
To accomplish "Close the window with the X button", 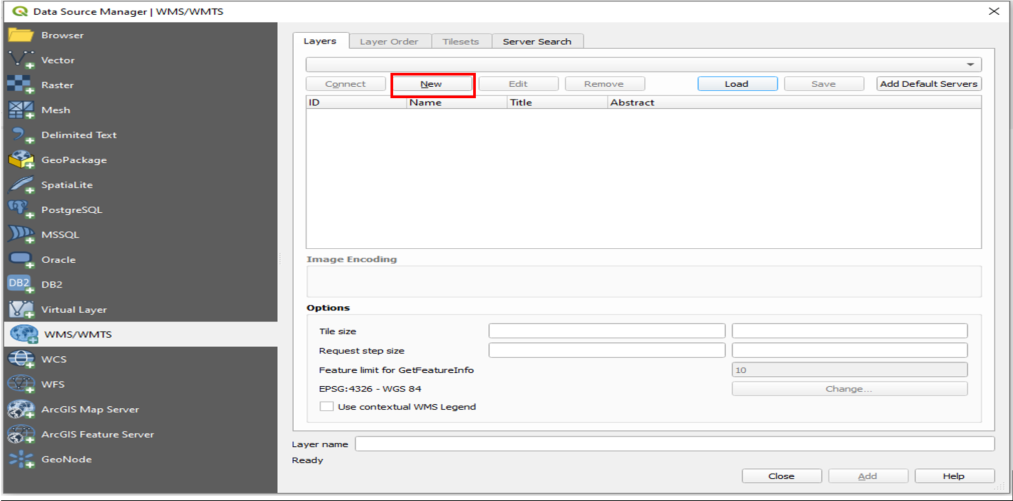I will coord(994,11).
